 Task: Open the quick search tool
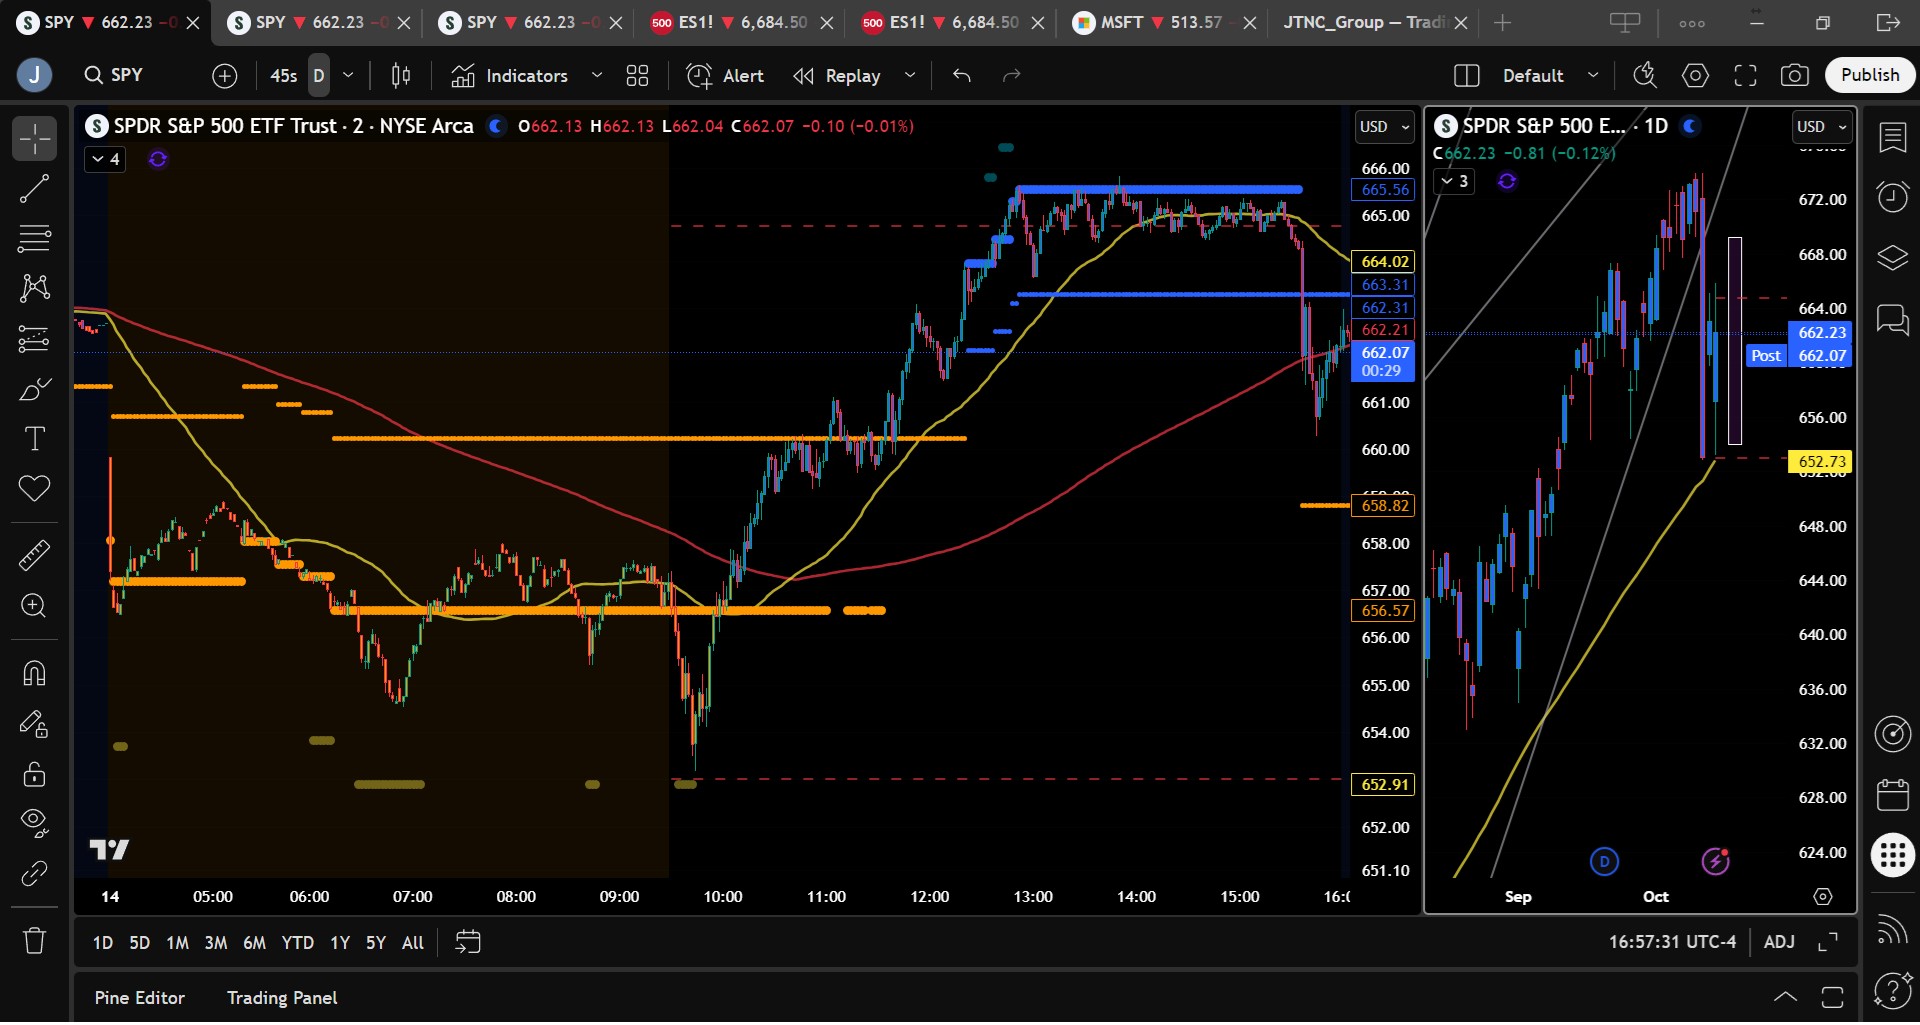point(1645,75)
